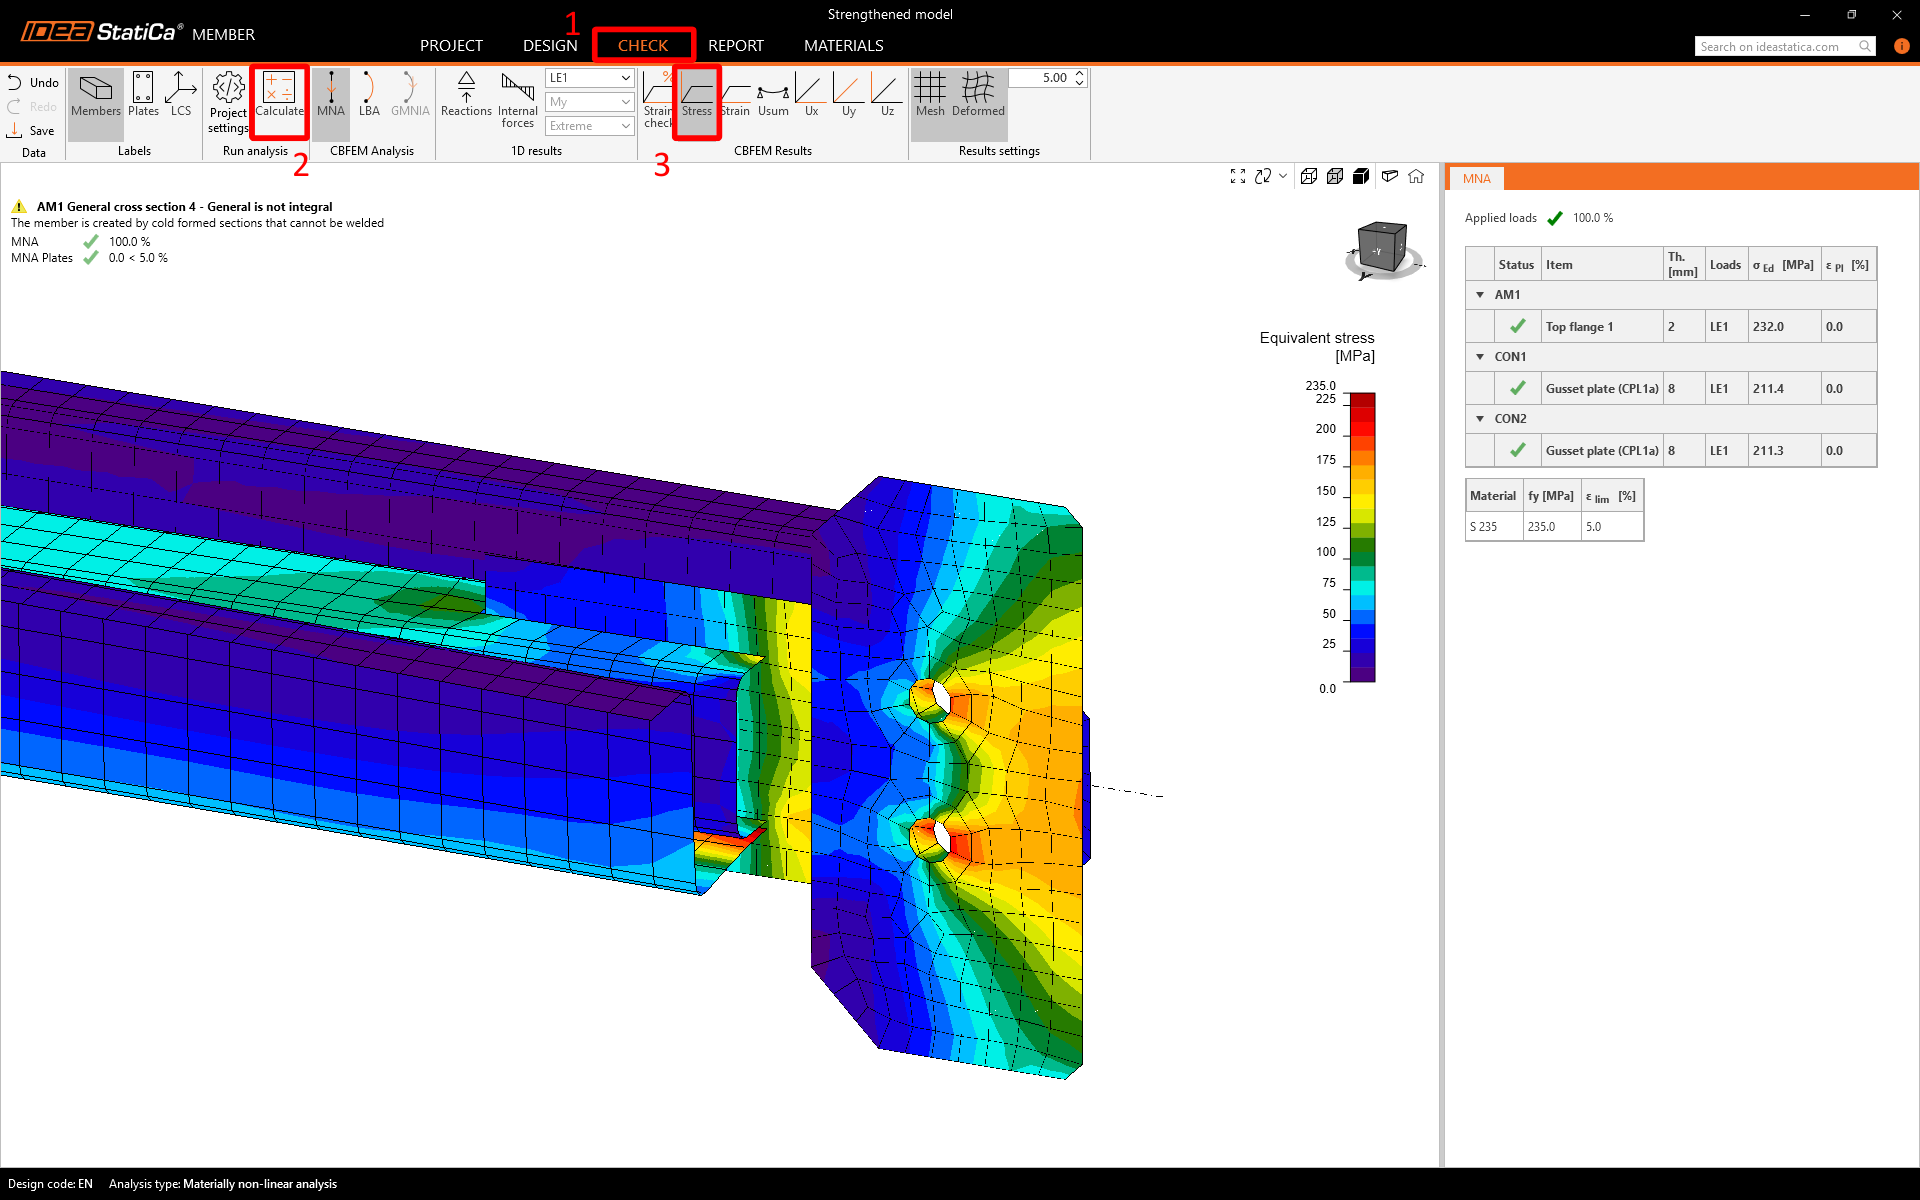1920x1200 pixels.
Task: Toggle Members labels
Action: pos(95,94)
